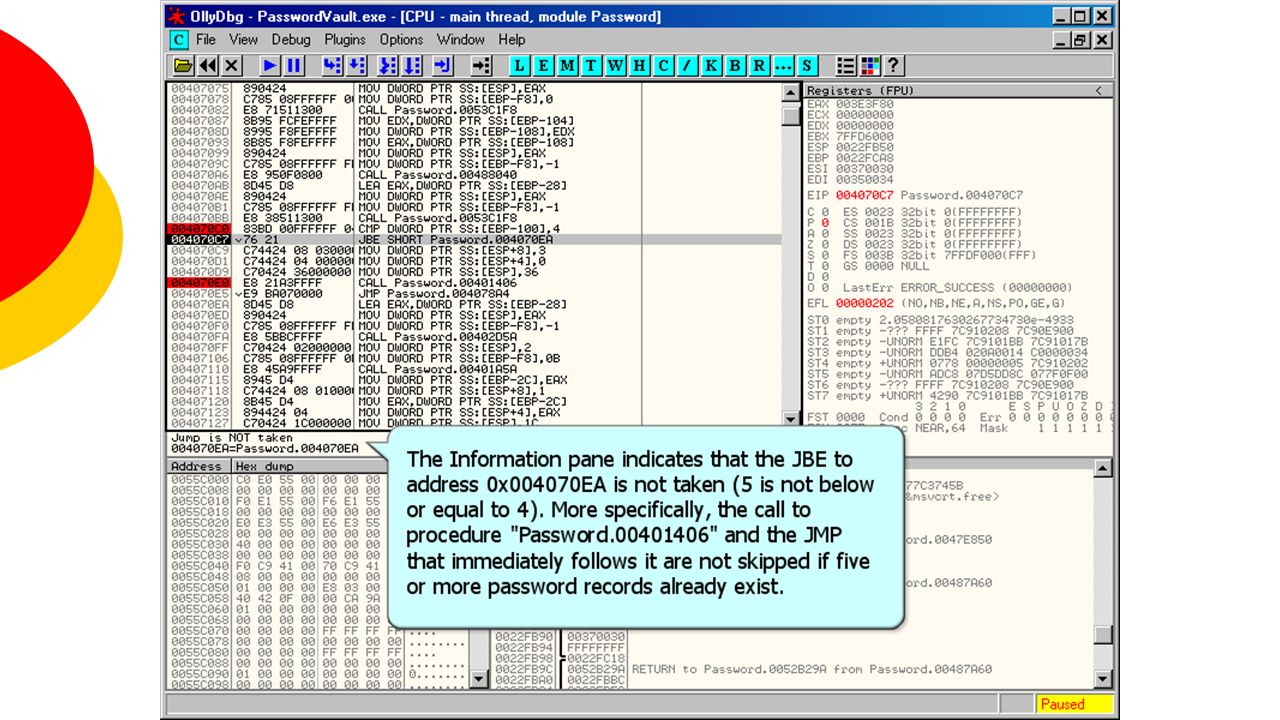Click the yellow Paused status indicator

pyautogui.click(x=1074, y=704)
